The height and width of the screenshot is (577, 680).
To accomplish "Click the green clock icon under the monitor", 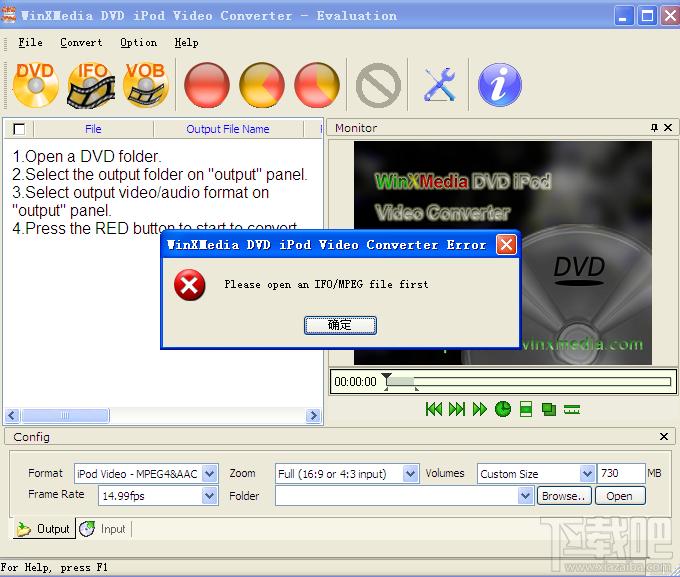I will (503, 409).
